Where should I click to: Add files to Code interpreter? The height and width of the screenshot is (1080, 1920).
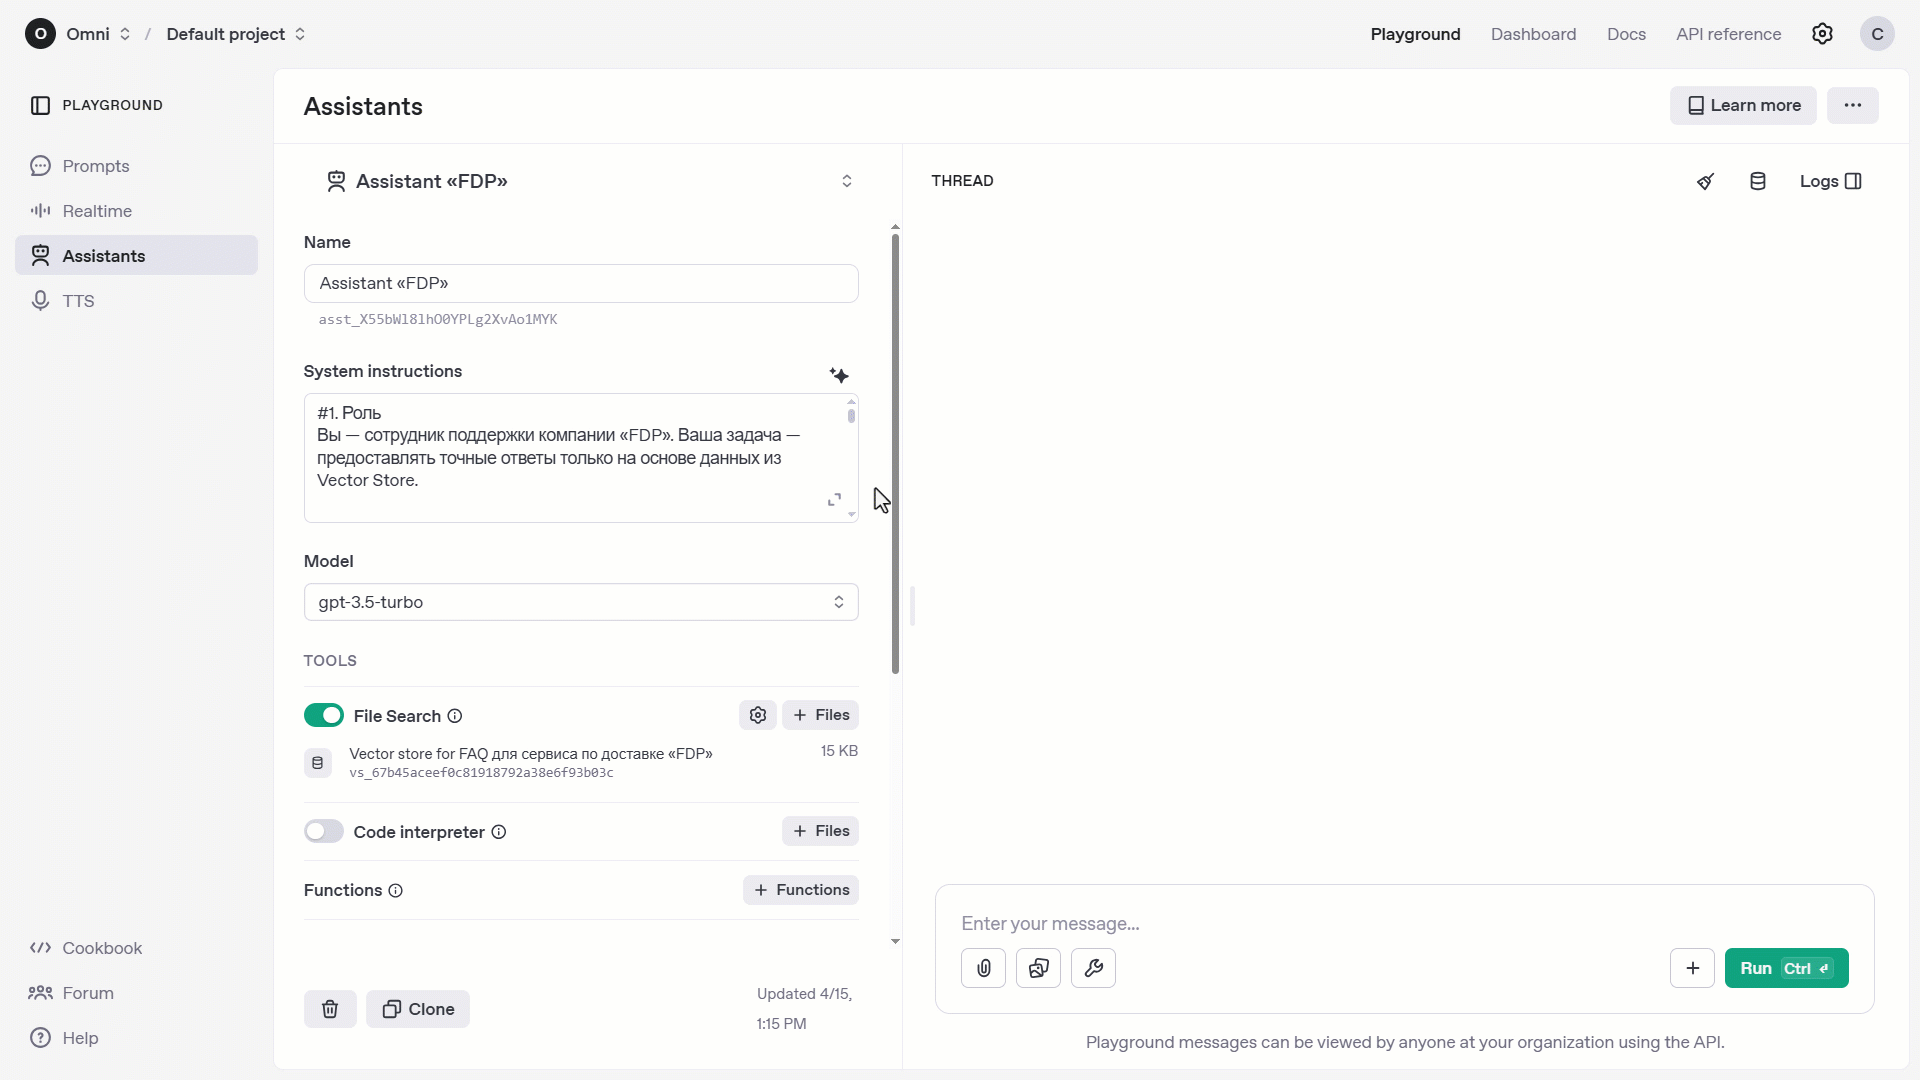(820, 831)
